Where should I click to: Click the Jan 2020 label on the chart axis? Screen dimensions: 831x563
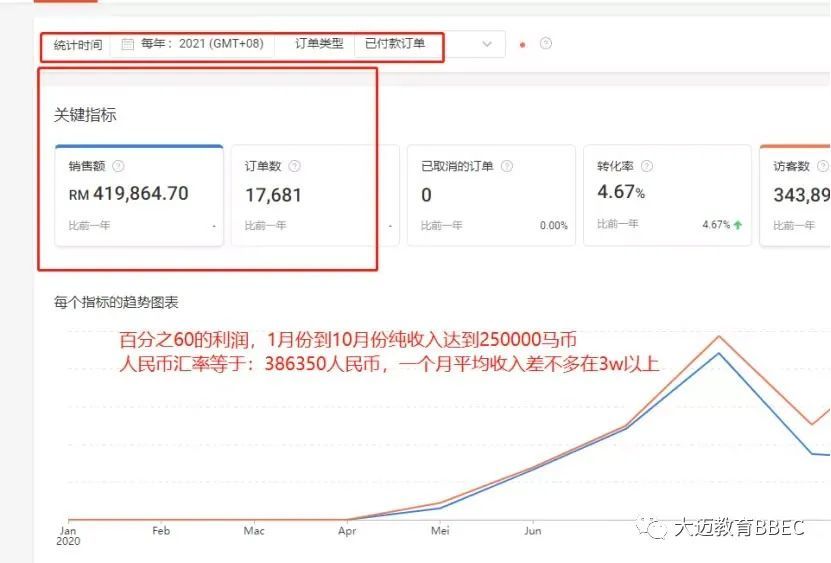coord(68,536)
